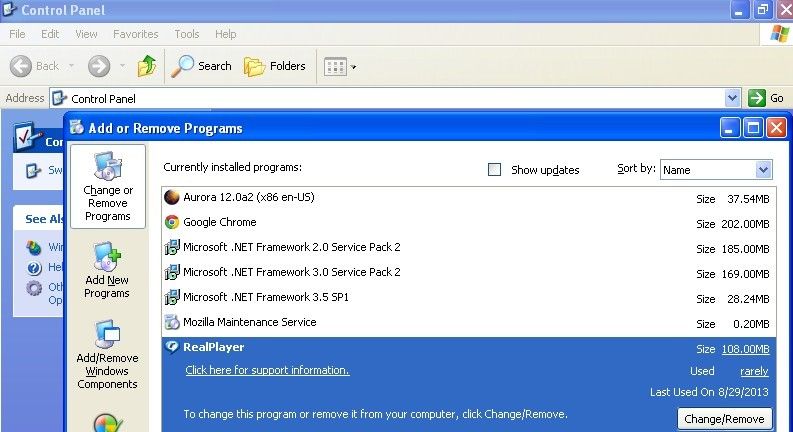793x432 pixels.
Task: Click the Forward arrow toolbar button
Action: (99, 66)
